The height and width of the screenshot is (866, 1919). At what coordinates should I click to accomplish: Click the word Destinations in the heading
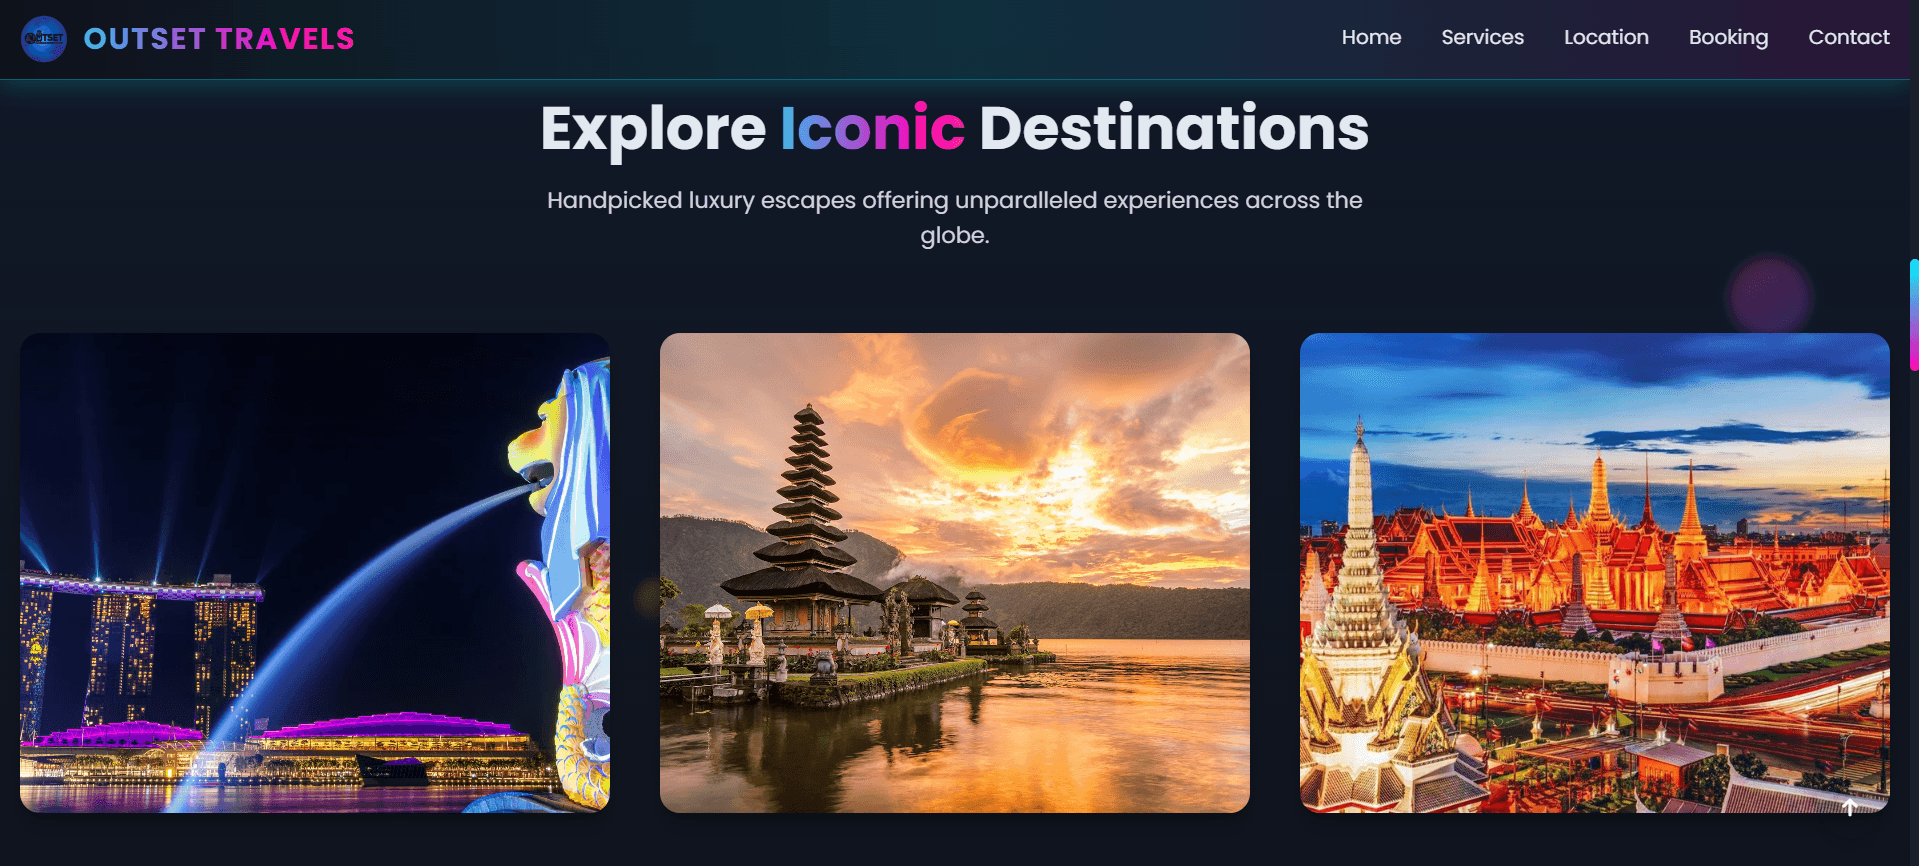(x=1174, y=129)
